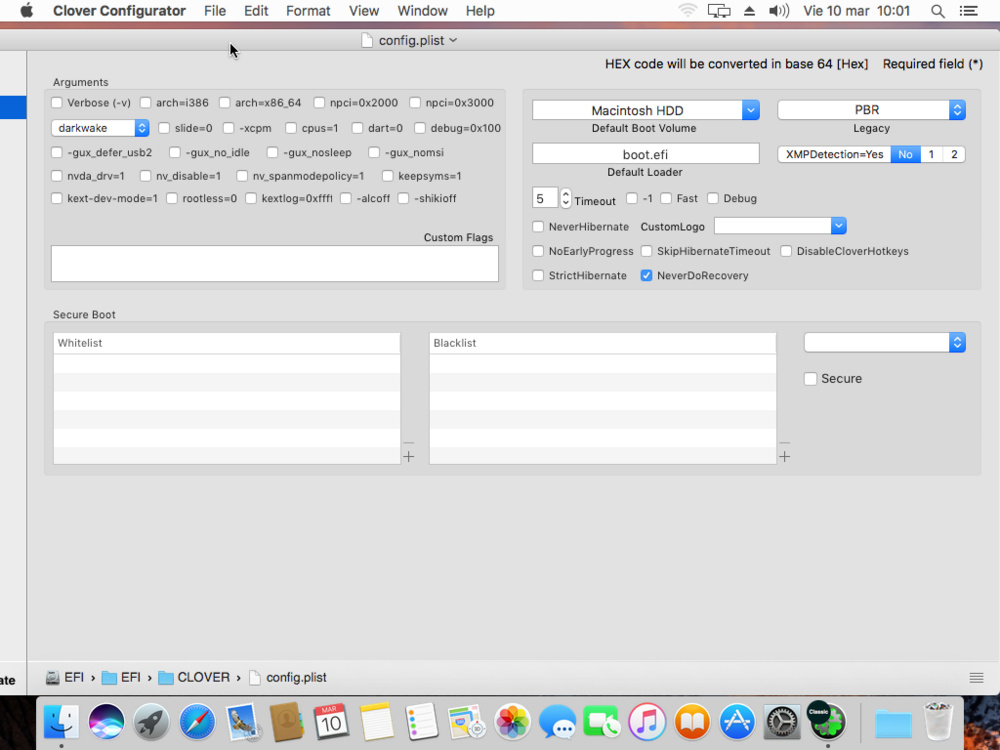Image resolution: width=1000 pixels, height=750 pixels.
Task: Open iTunes in the Dock
Action: point(647,721)
